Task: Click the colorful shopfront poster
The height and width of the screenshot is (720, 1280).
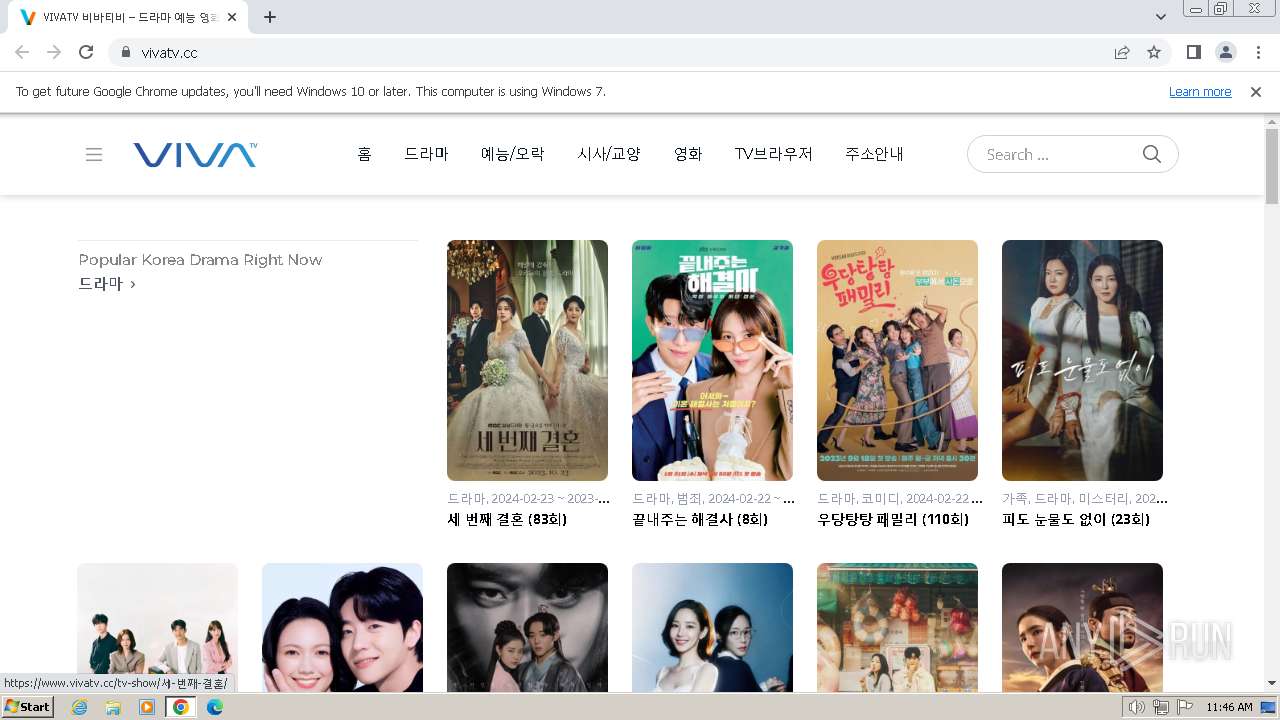Action: coord(897,628)
